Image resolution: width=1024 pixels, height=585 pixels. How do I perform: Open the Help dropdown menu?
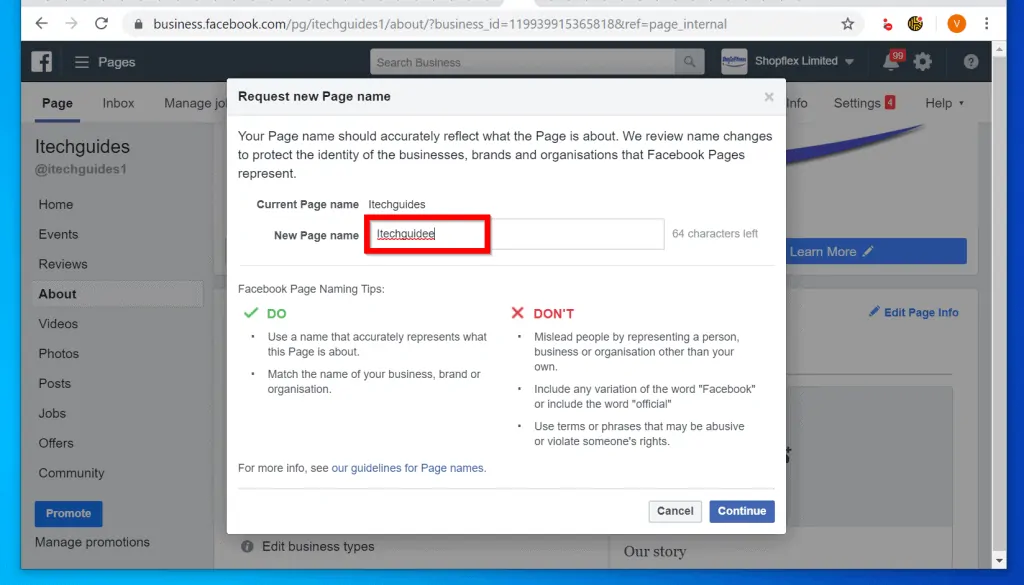tap(944, 103)
